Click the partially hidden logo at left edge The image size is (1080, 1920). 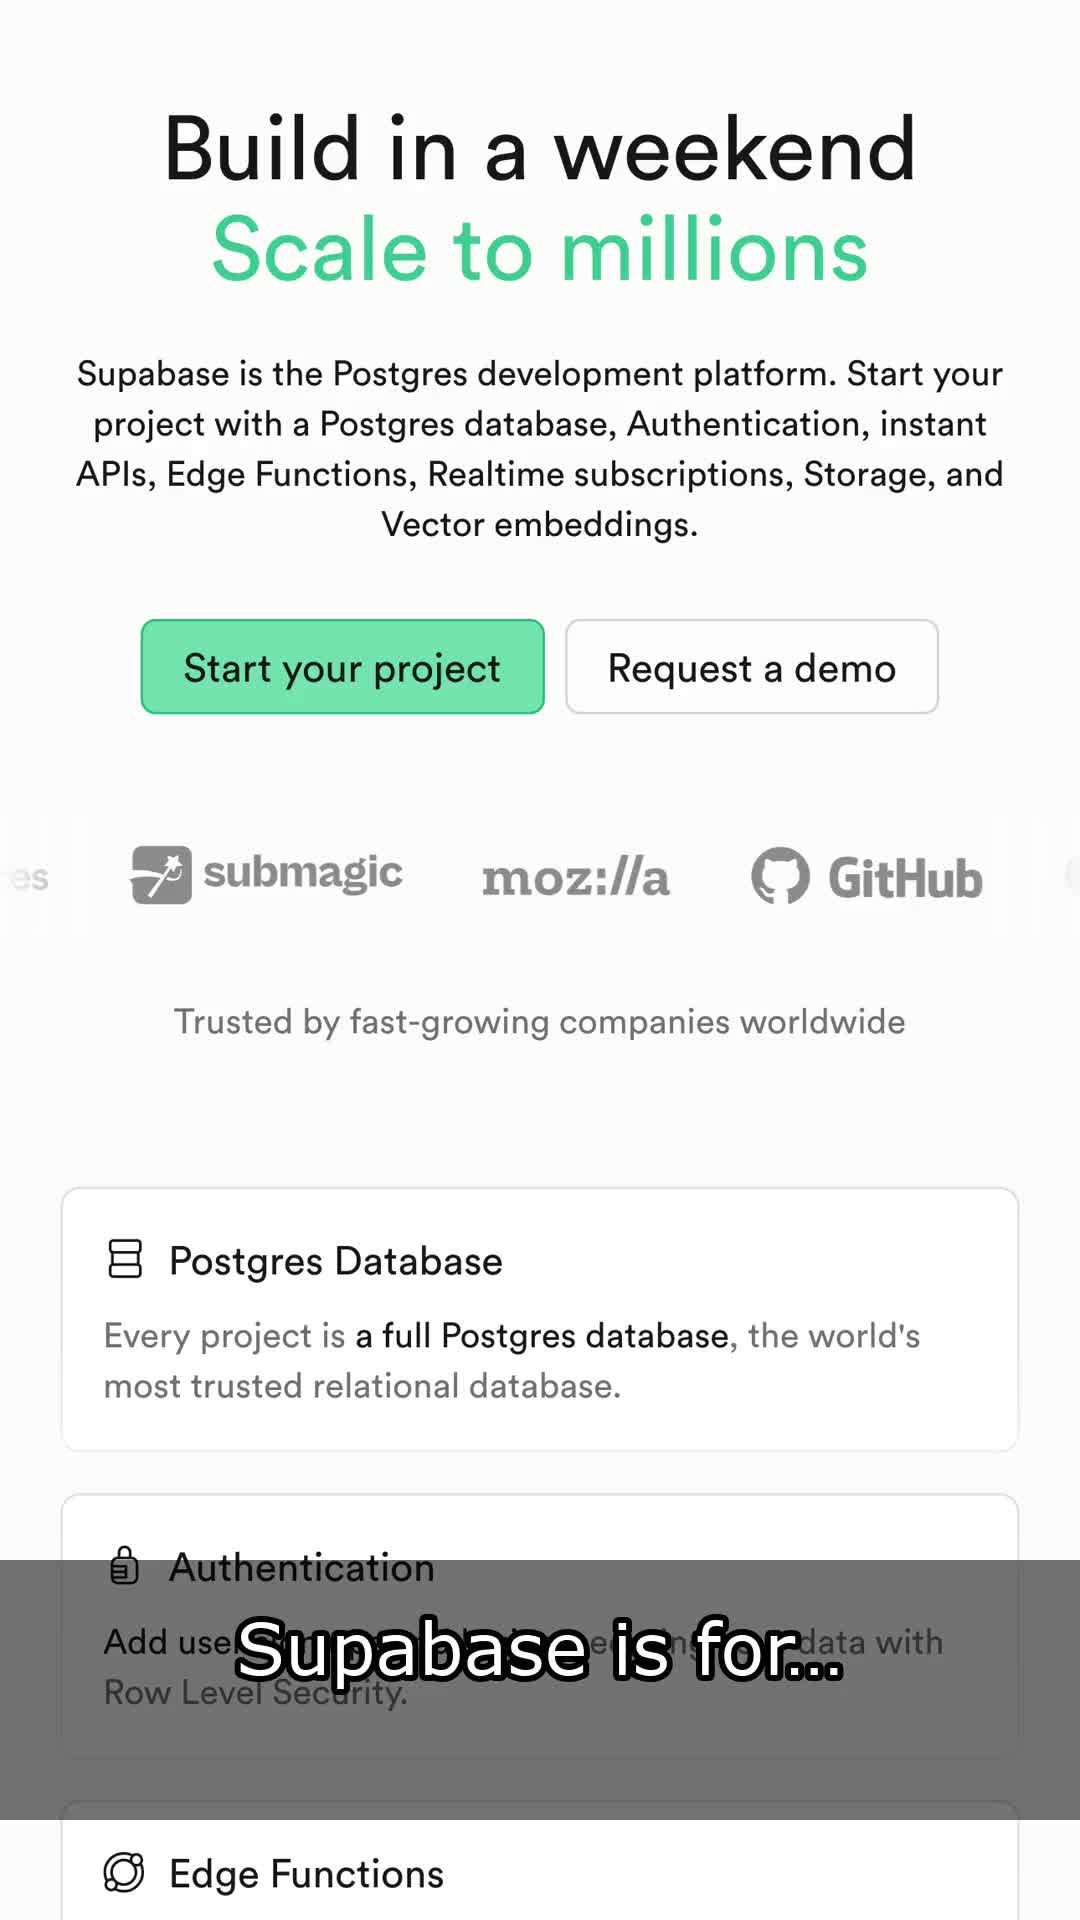click(25, 878)
